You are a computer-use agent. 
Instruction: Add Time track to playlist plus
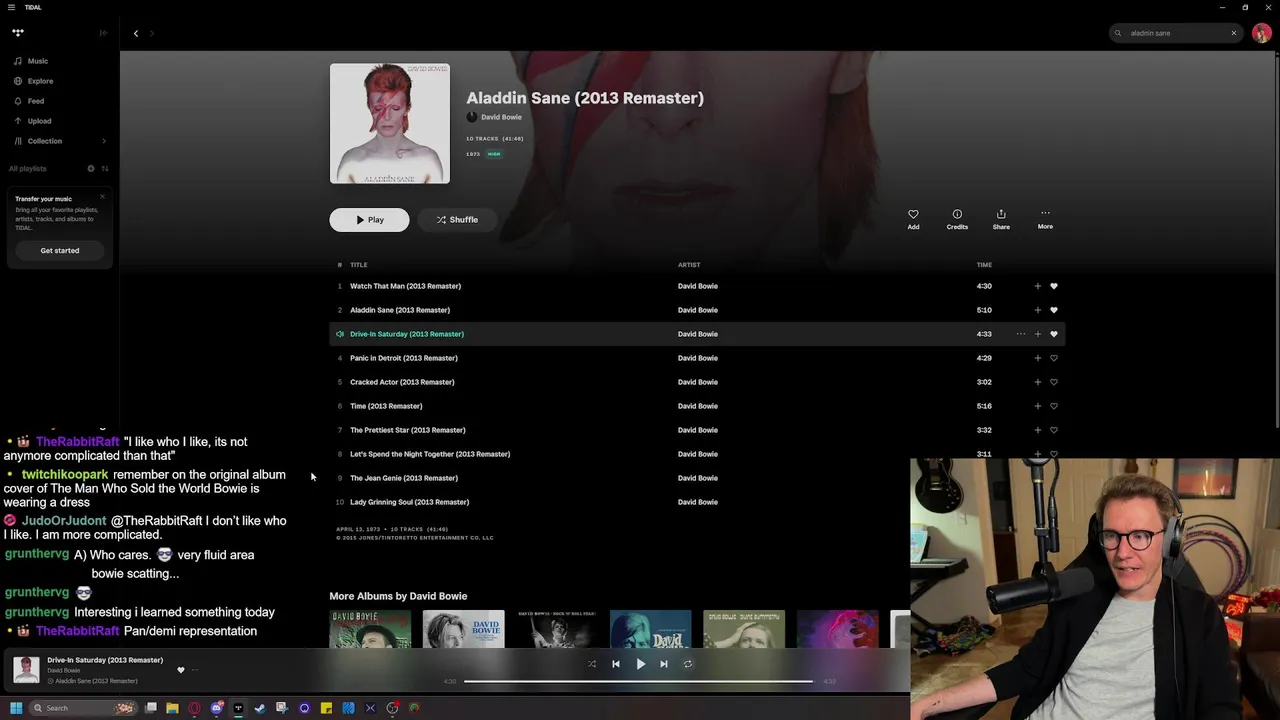[1037, 406]
